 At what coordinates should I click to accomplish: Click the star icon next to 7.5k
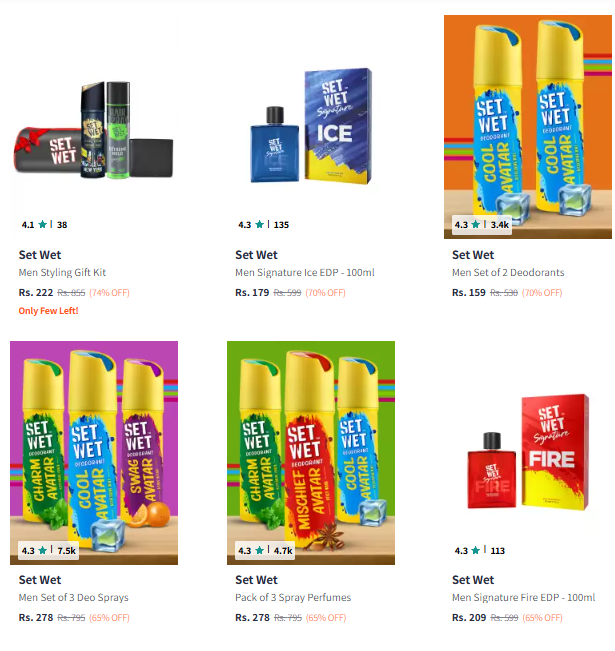coord(42,551)
